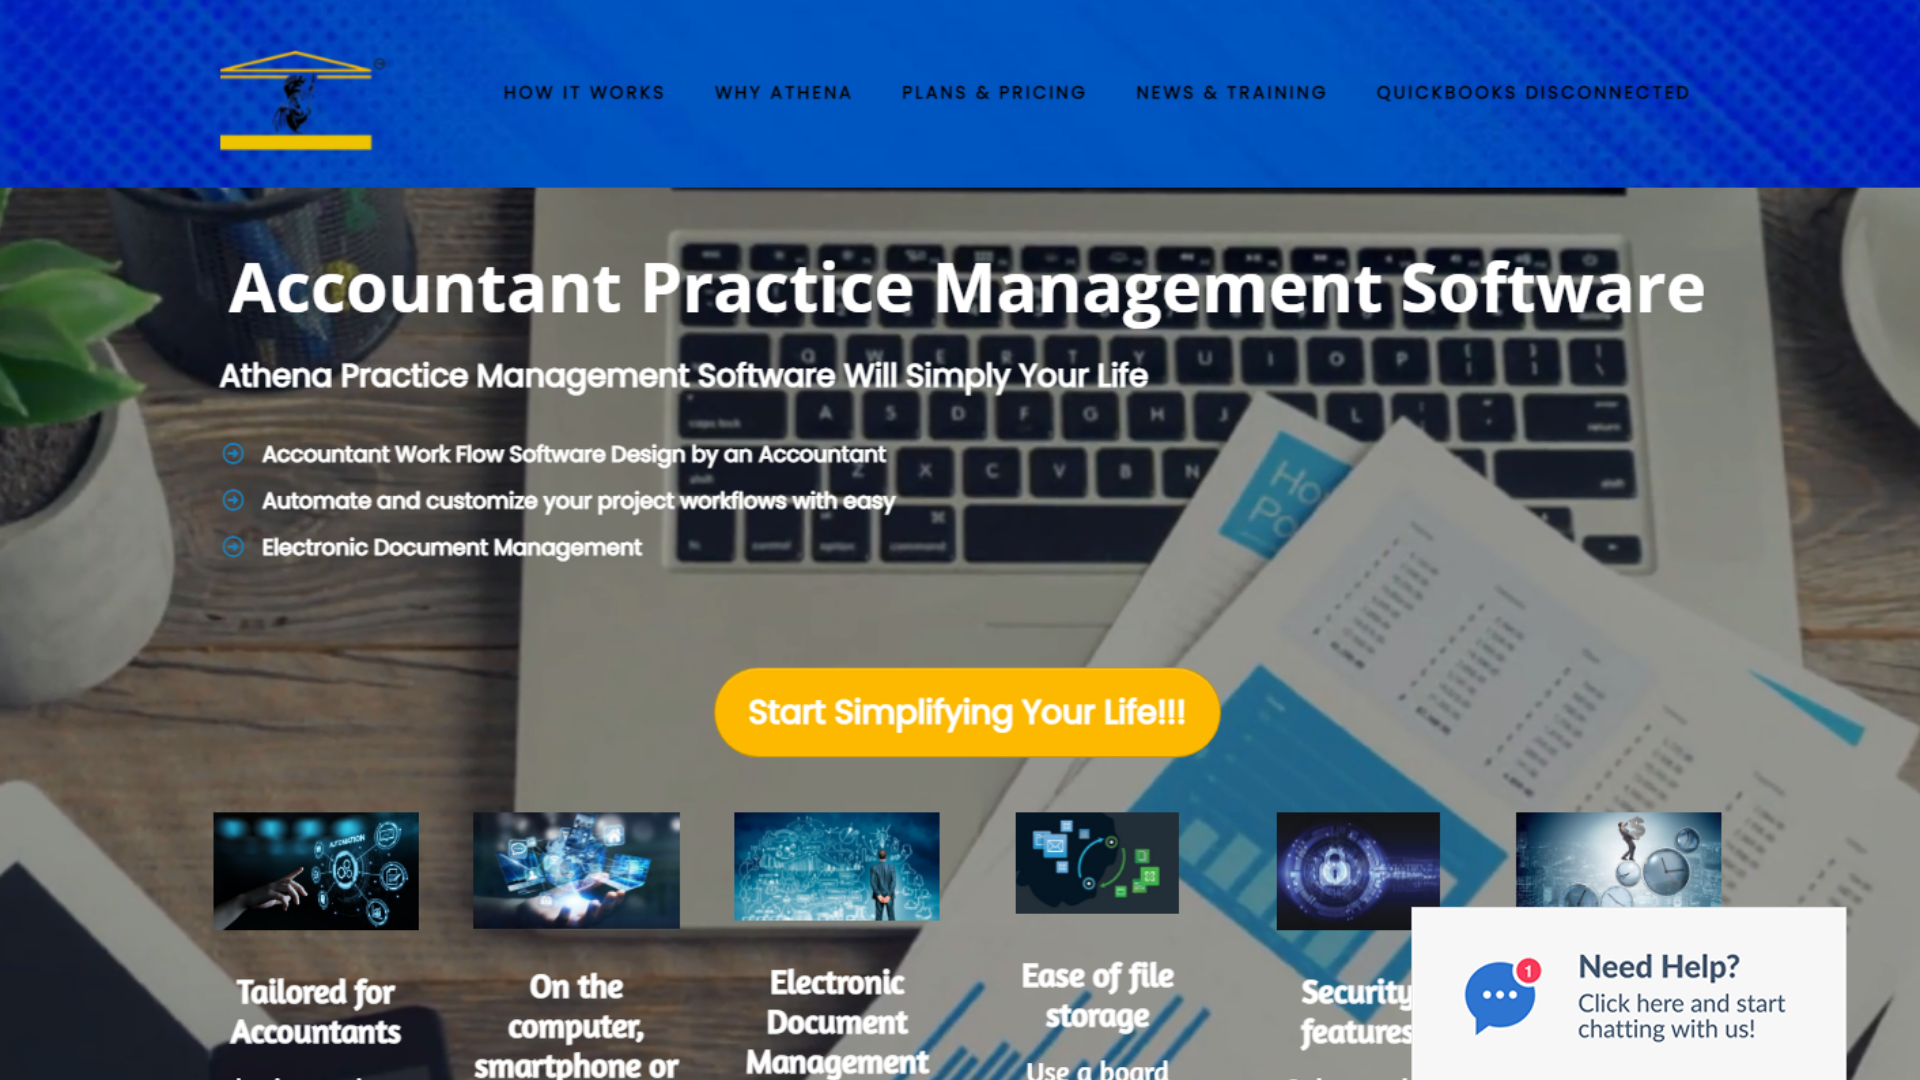Click the Electronic Document Management icon
The width and height of the screenshot is (1920, 1080).
click(836, 865)
